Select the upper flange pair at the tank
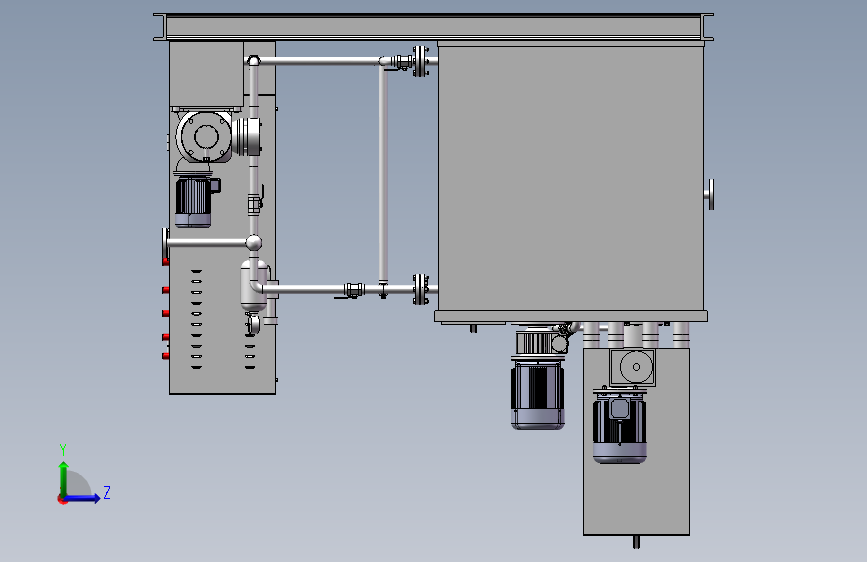The height and width of the screenshot is (562, 867). coord(421,61)
